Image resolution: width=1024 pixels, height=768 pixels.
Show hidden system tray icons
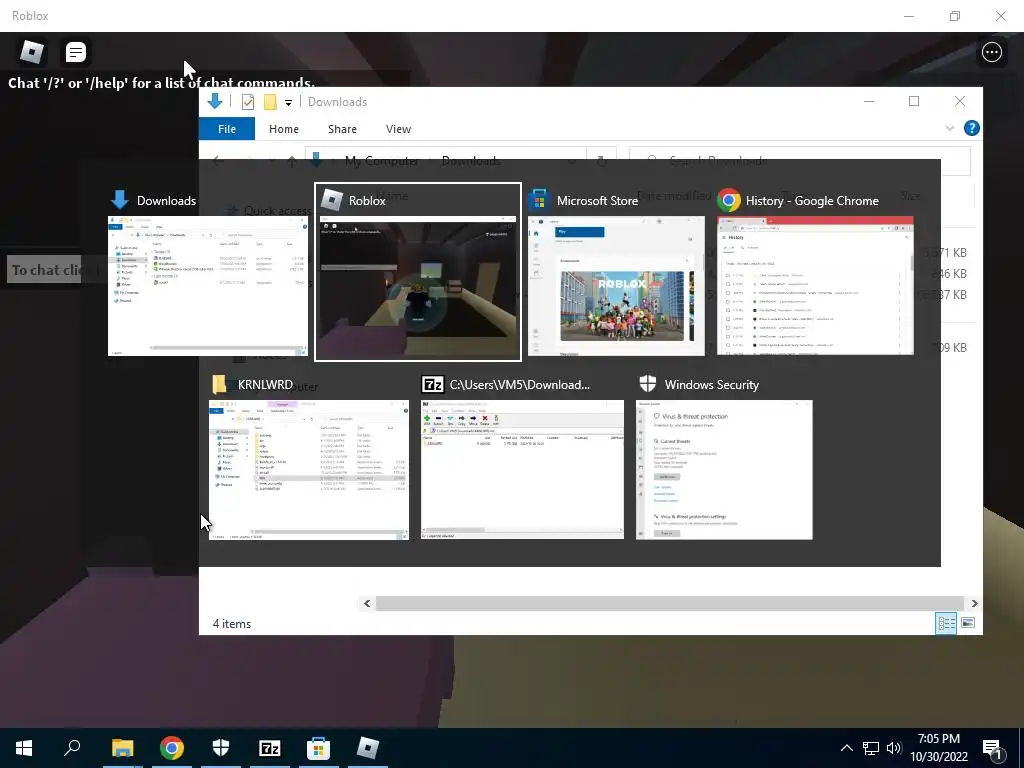pos(846,748)
